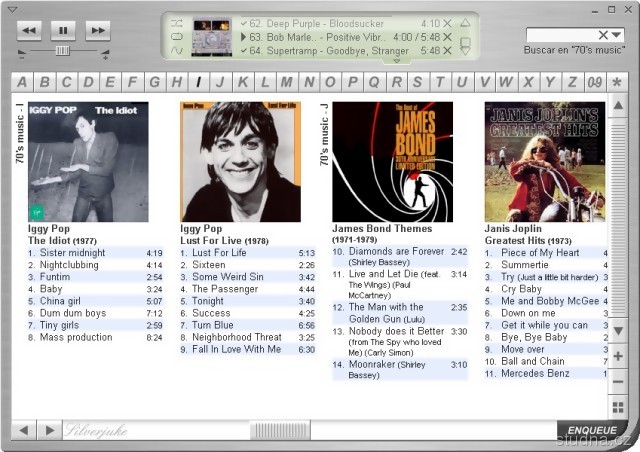Toggle the visualization wave icon
The image size is (640, 452).
point(177,51)
